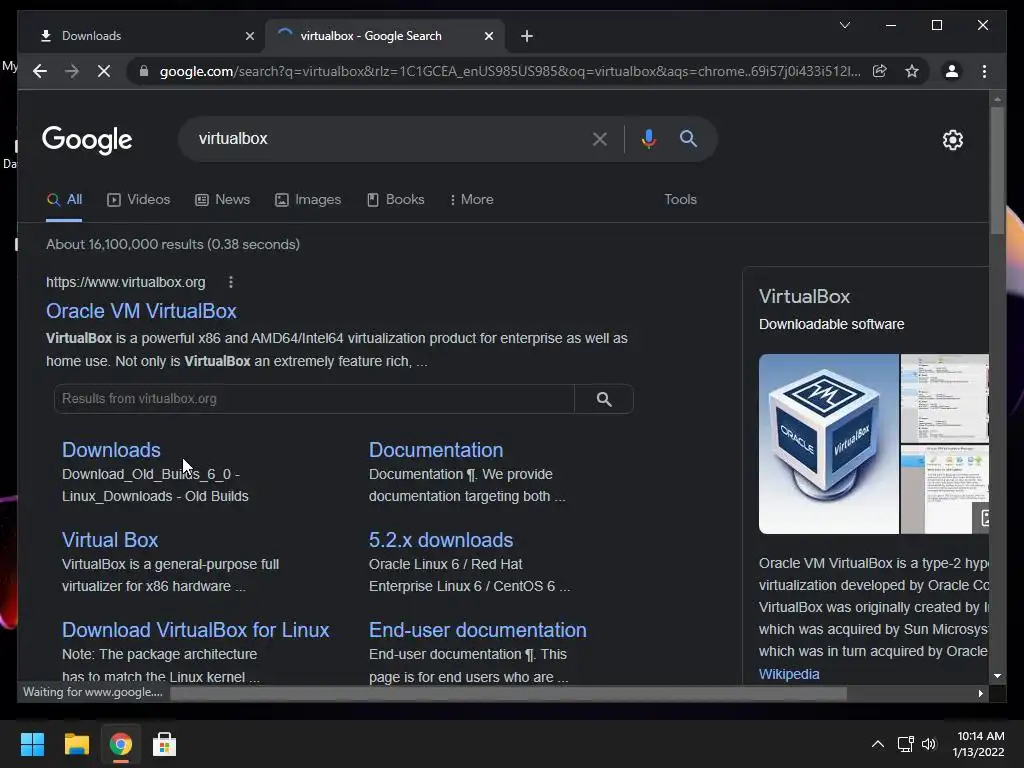Open the tab search dropdown
1024x768 pixels.
pyautogui.click(x=844, y=25)
